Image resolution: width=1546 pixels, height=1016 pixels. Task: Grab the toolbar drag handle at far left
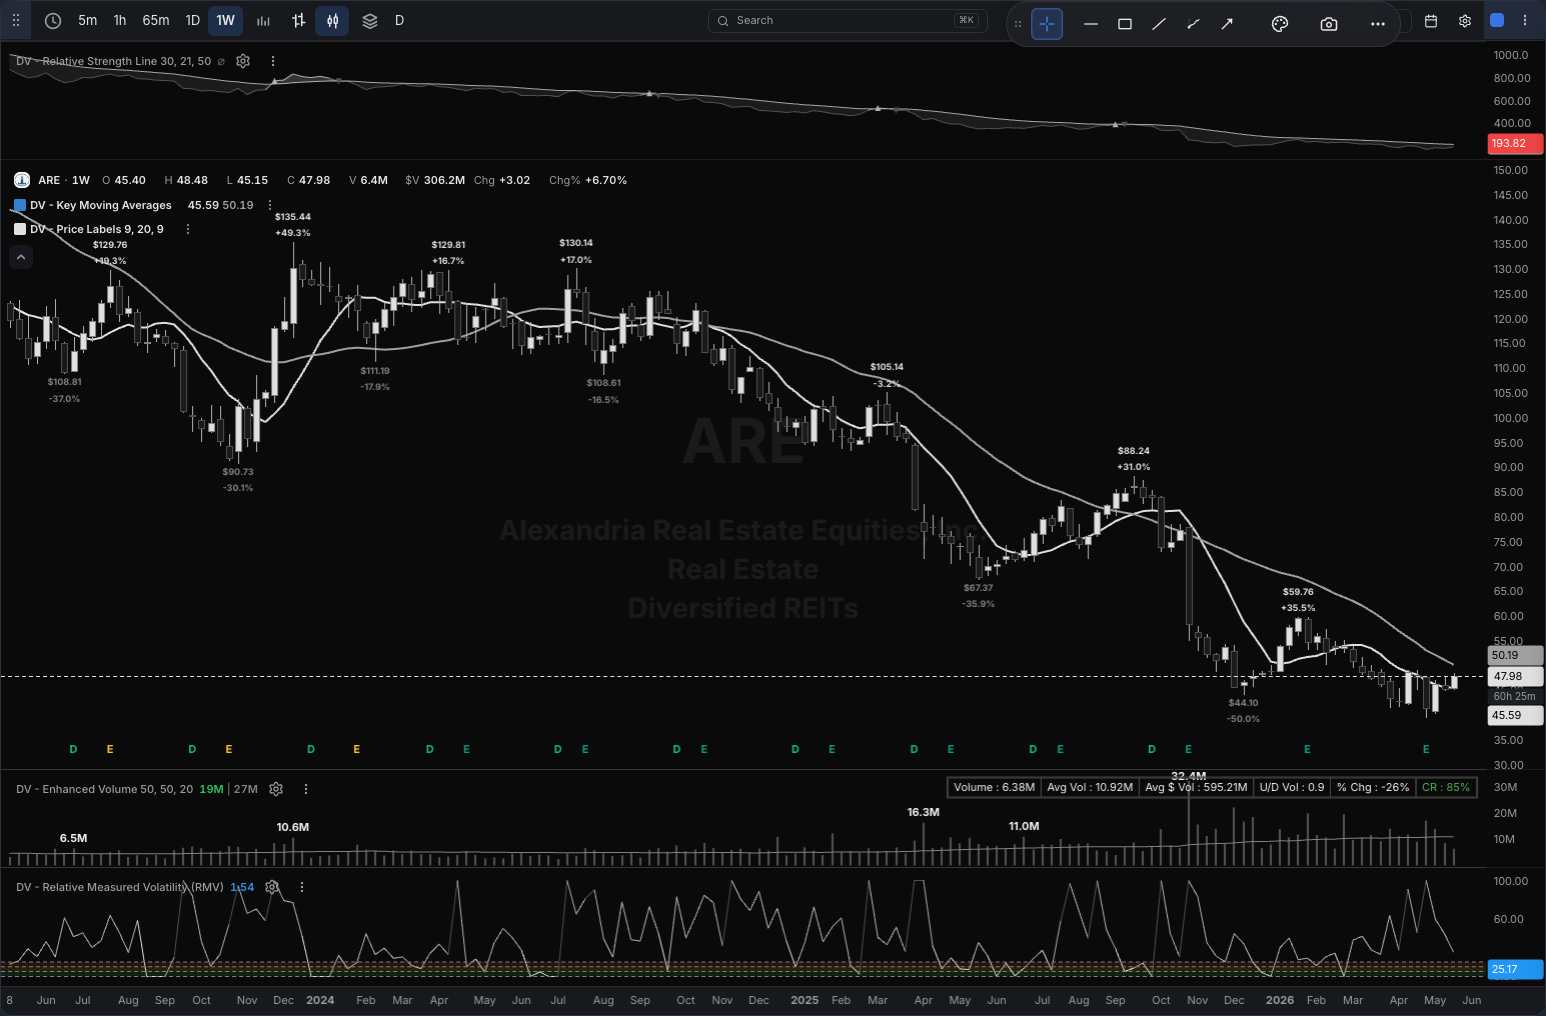(x=16, y=20)
